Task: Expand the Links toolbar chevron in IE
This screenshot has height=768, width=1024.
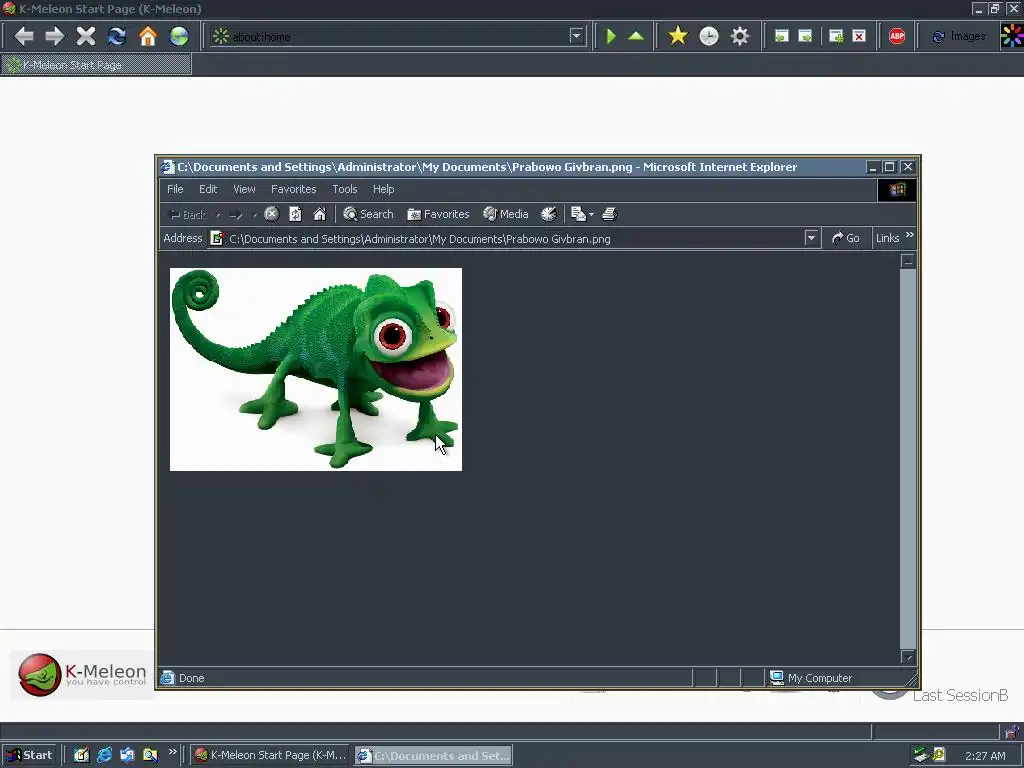Action: click(910, 235)
